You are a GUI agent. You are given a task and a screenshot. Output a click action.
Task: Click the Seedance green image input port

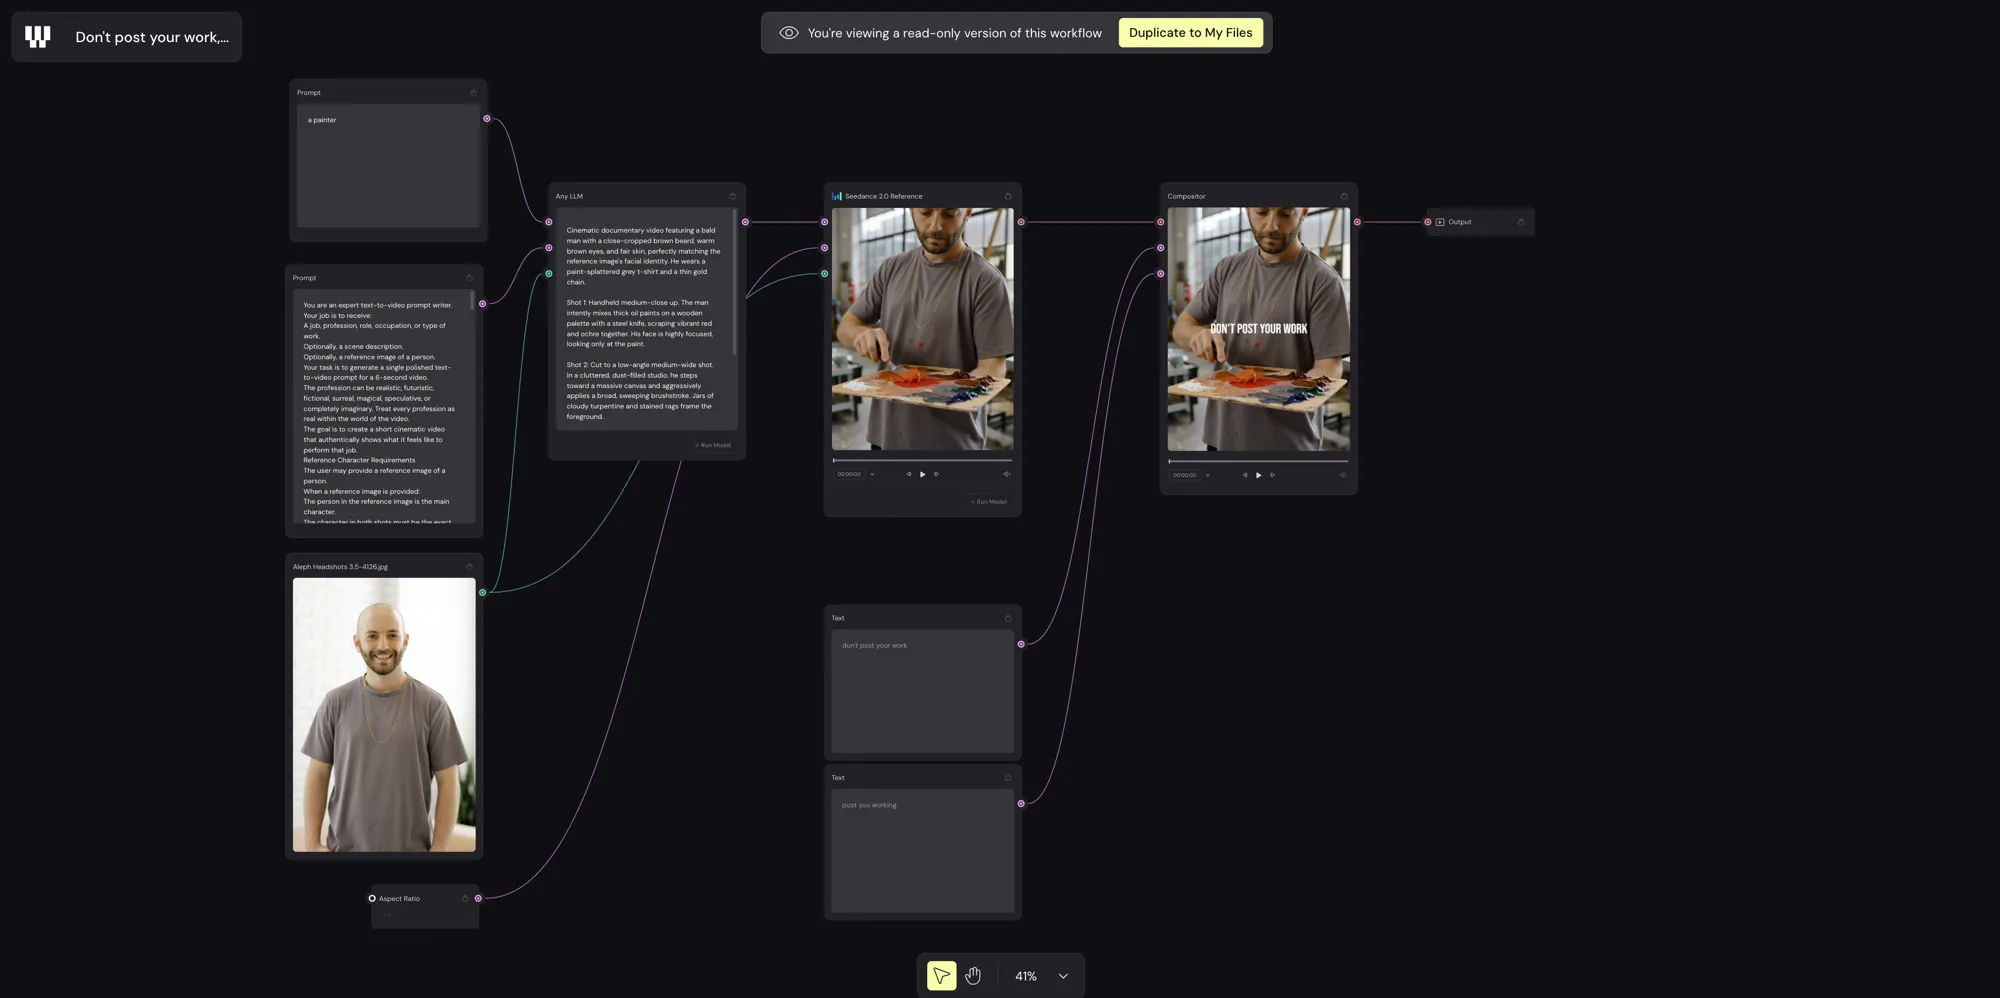pyautogui.click(x=824, y=273)
